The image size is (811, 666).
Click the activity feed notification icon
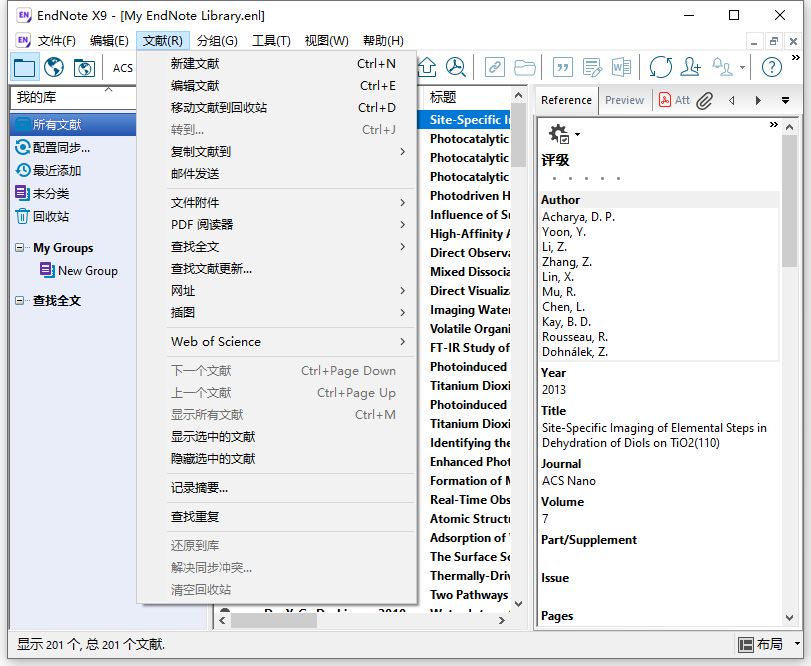[723, 67]
